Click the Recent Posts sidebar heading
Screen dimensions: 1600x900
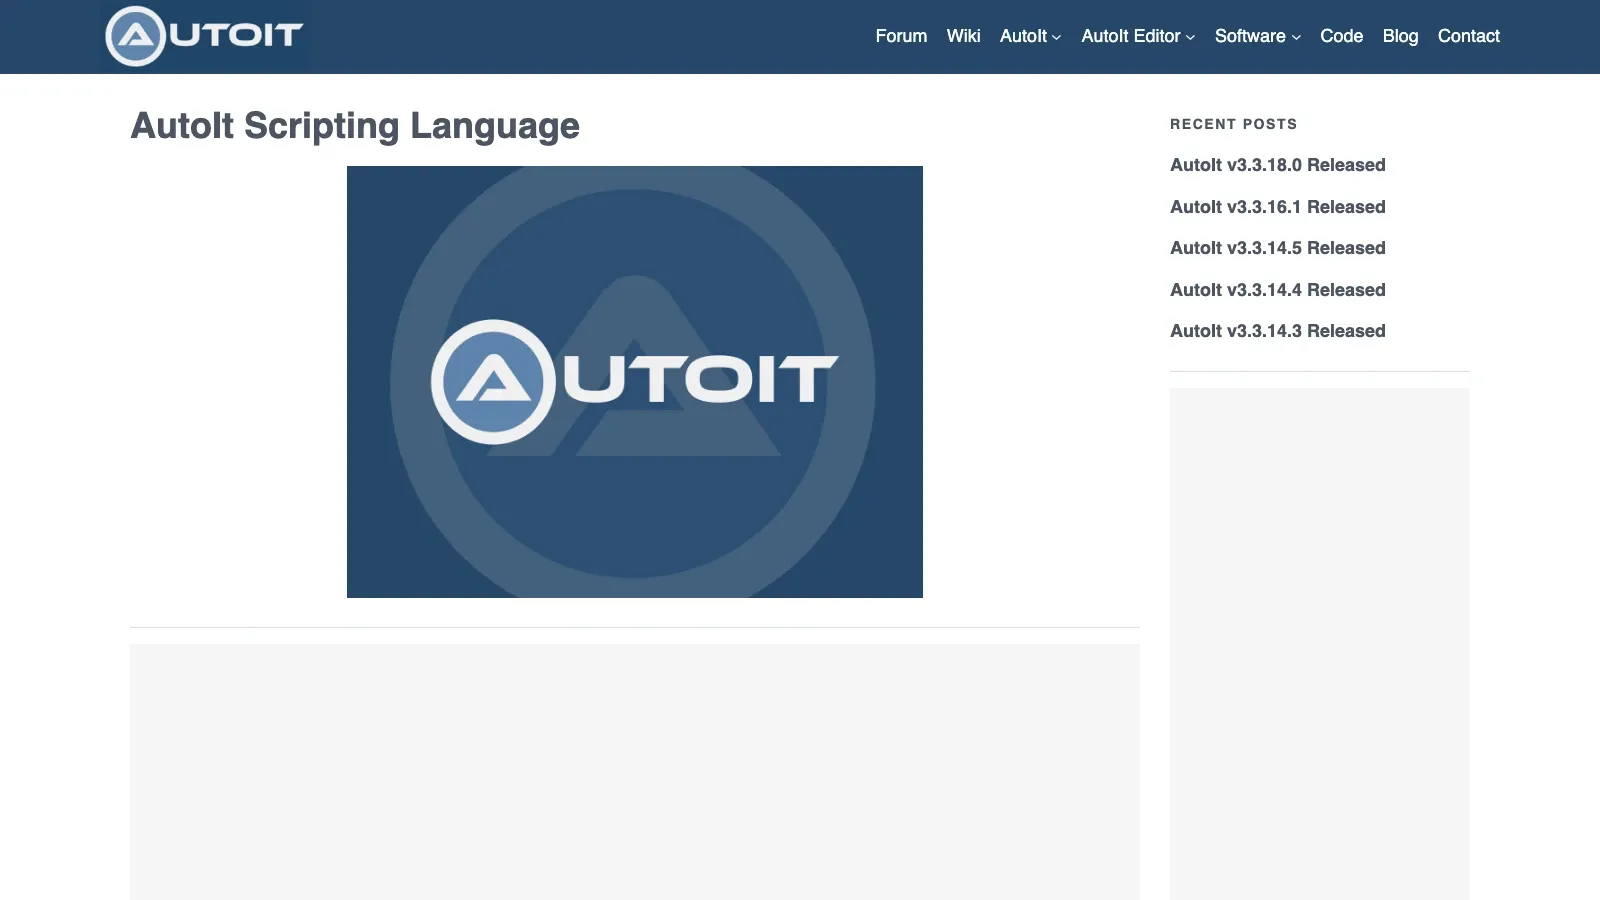(1233, 124)
